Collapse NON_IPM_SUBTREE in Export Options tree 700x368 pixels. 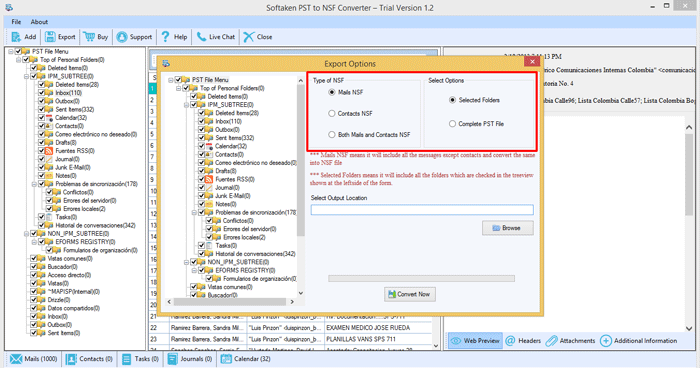[186, 262]
